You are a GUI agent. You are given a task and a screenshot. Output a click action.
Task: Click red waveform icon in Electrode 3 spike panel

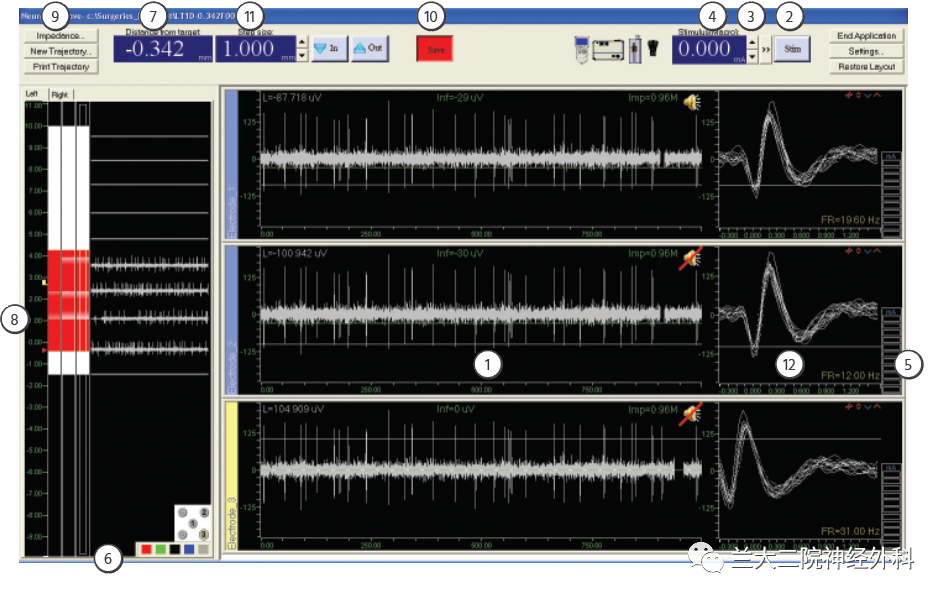tap(849, 407)
